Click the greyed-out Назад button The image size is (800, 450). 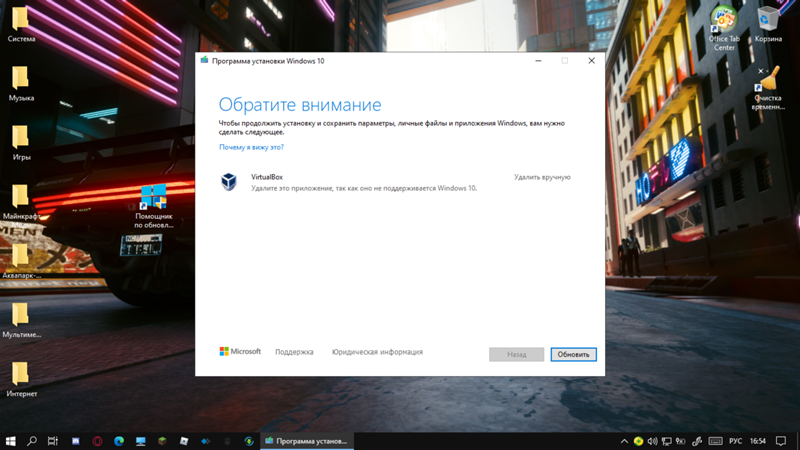click(x=516, y=354)
